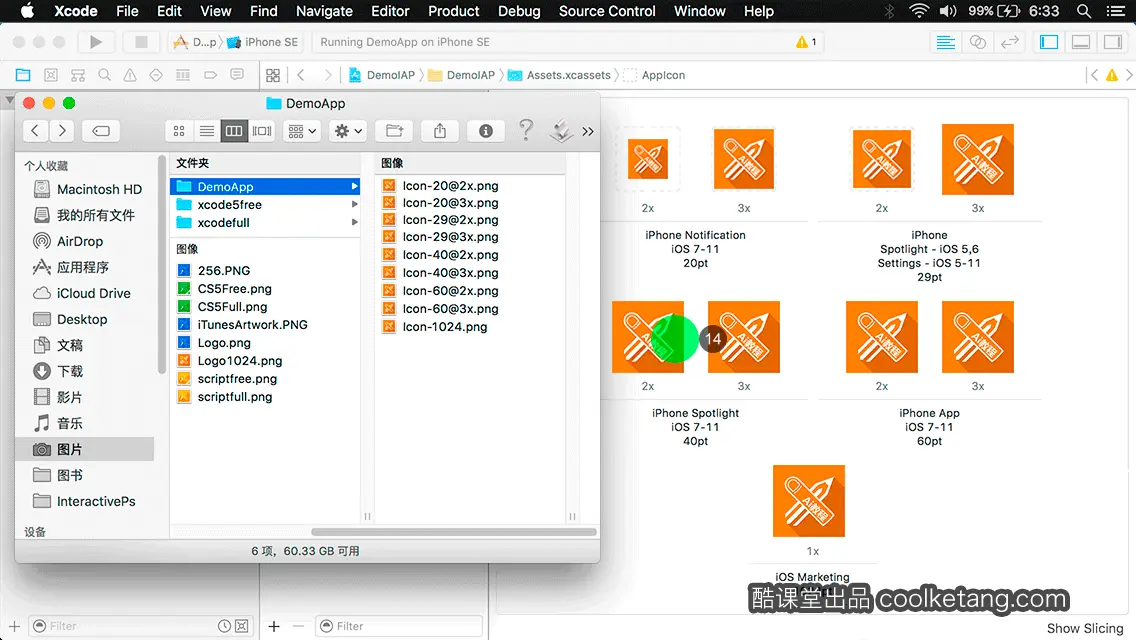
Task: Select the Xcode assistant editor button
Action: [x=977, y=42]
